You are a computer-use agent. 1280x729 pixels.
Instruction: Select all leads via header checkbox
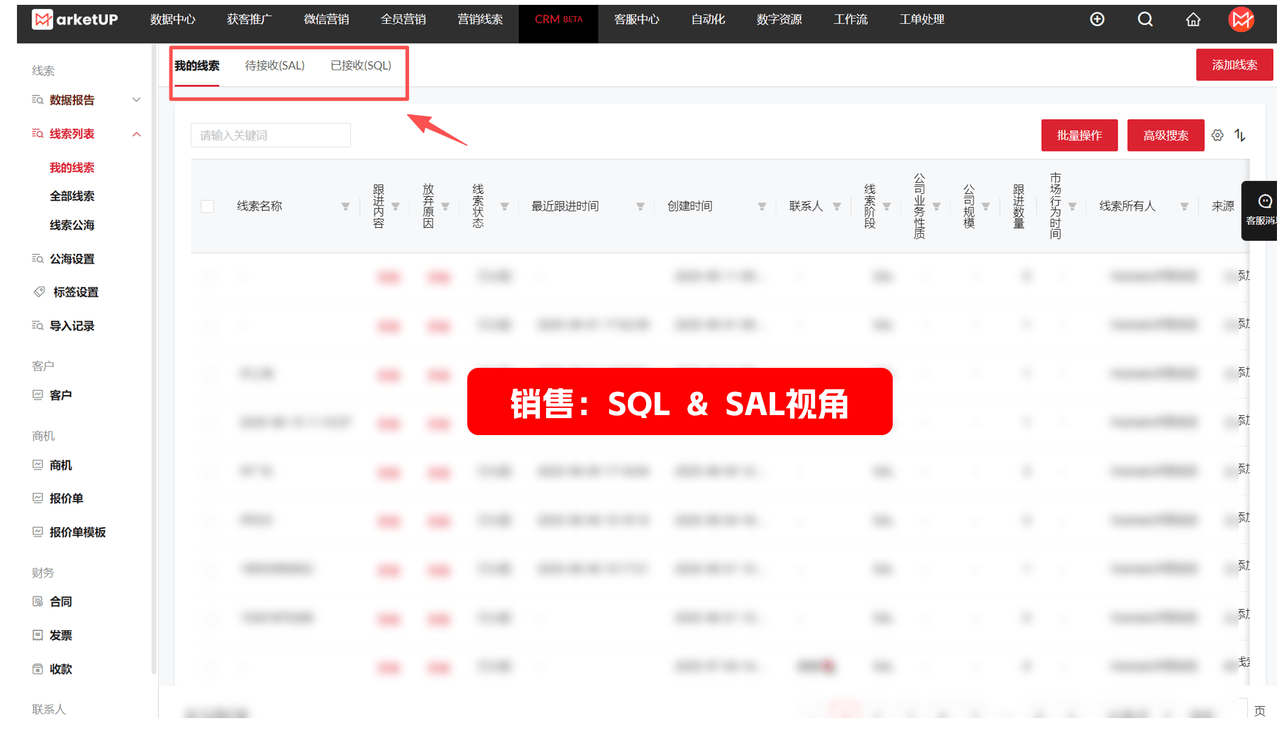207,205
